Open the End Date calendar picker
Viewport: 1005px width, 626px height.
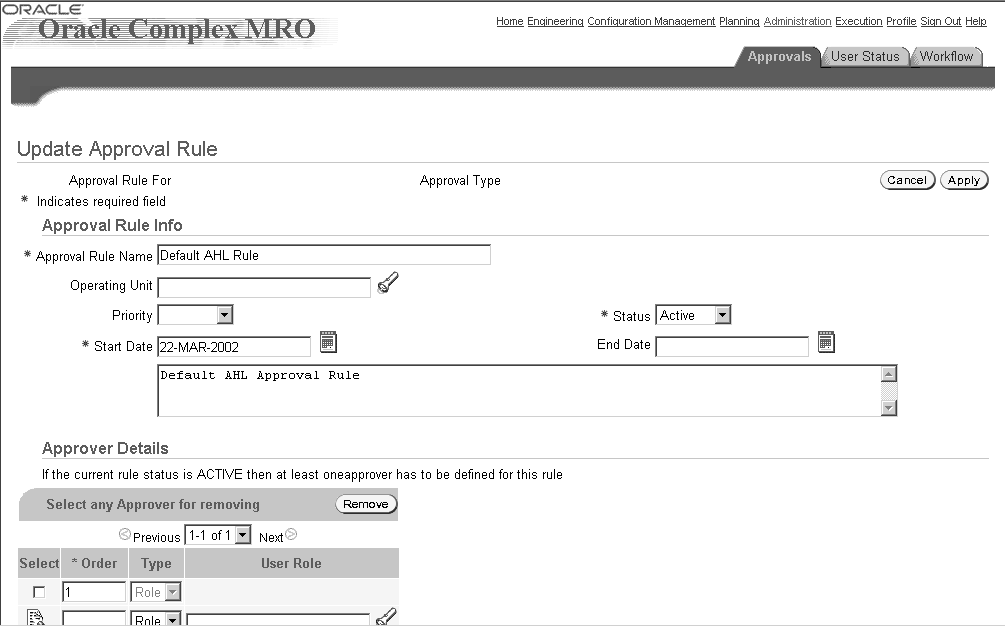826,342
